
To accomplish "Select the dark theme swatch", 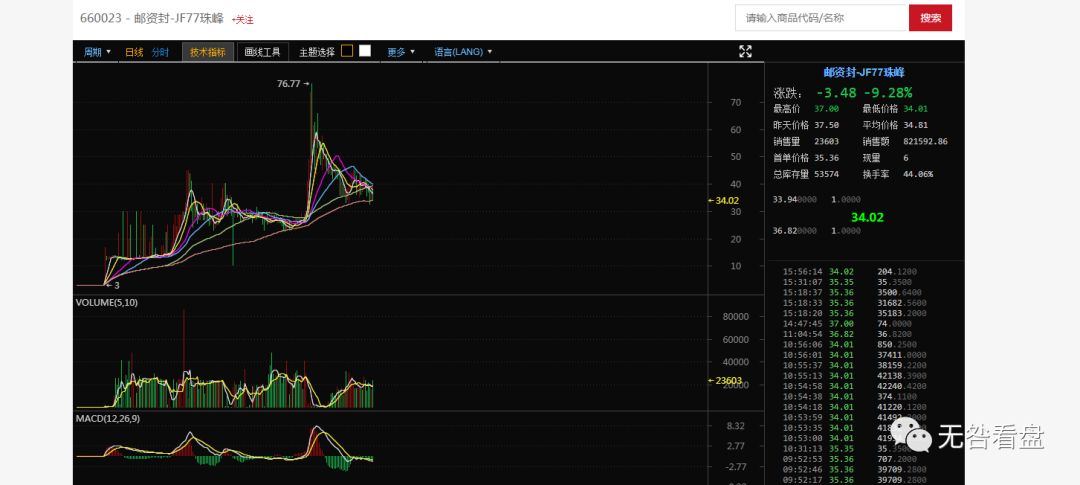I will click(x=347, y=51).
